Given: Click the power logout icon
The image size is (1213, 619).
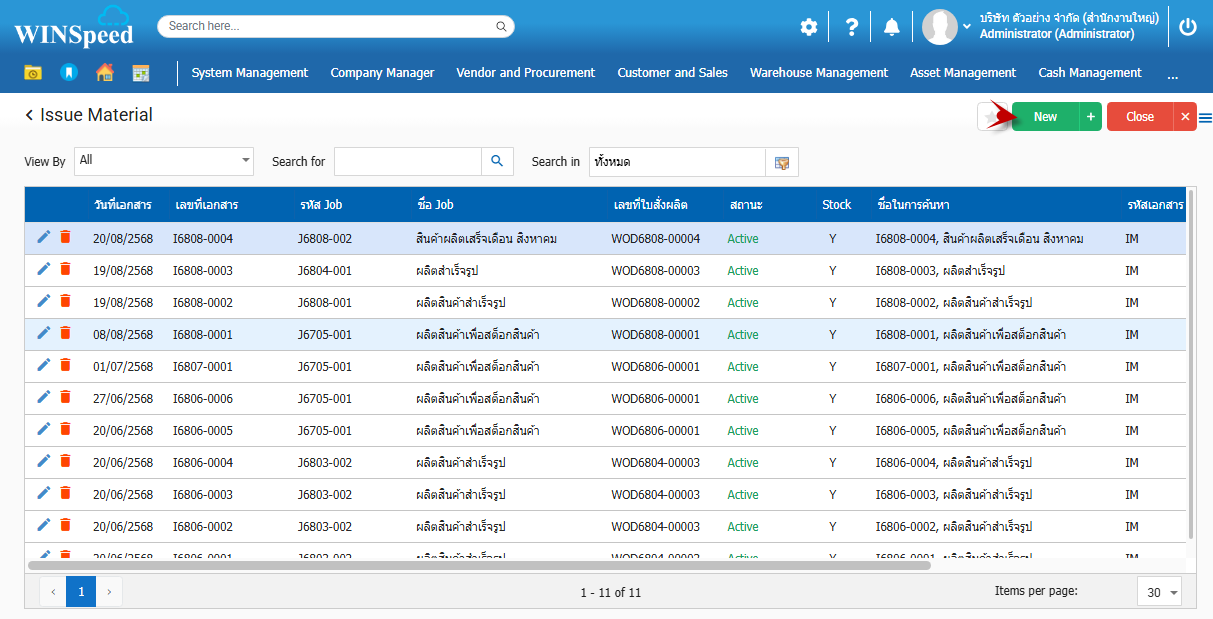Looking at the screenshot, I should (x=1188, y=27).
